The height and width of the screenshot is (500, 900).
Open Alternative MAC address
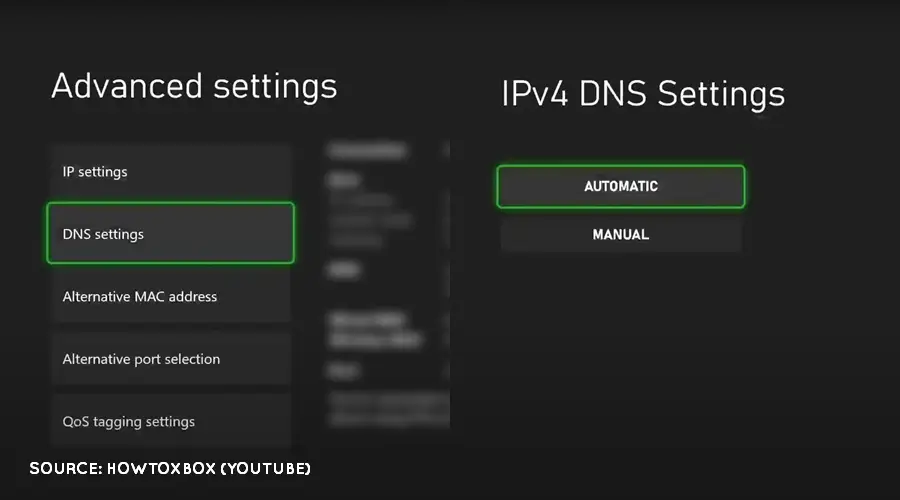(170, 297)
